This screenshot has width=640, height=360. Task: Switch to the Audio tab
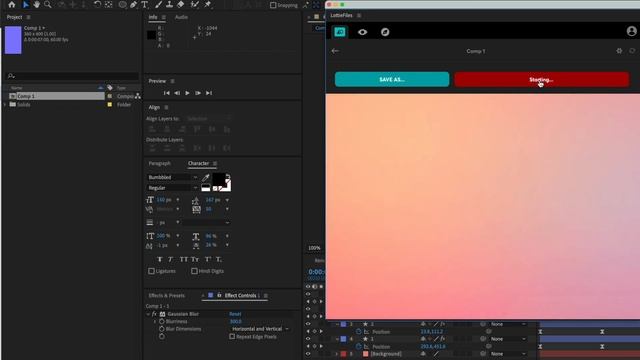(181, 17)
